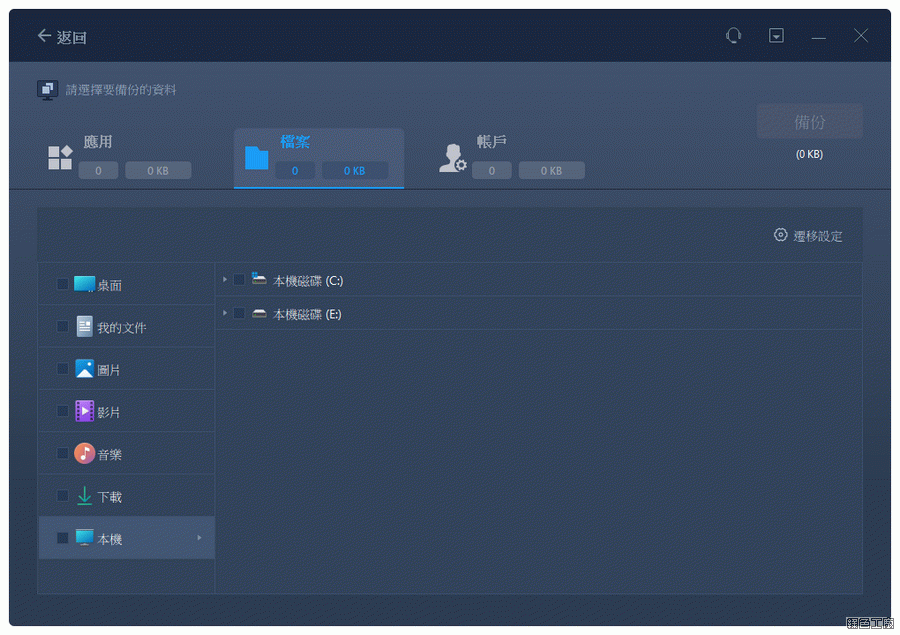Go back using the 返回 button
Viewport: 900px width, 635px height.
[62, 37]
